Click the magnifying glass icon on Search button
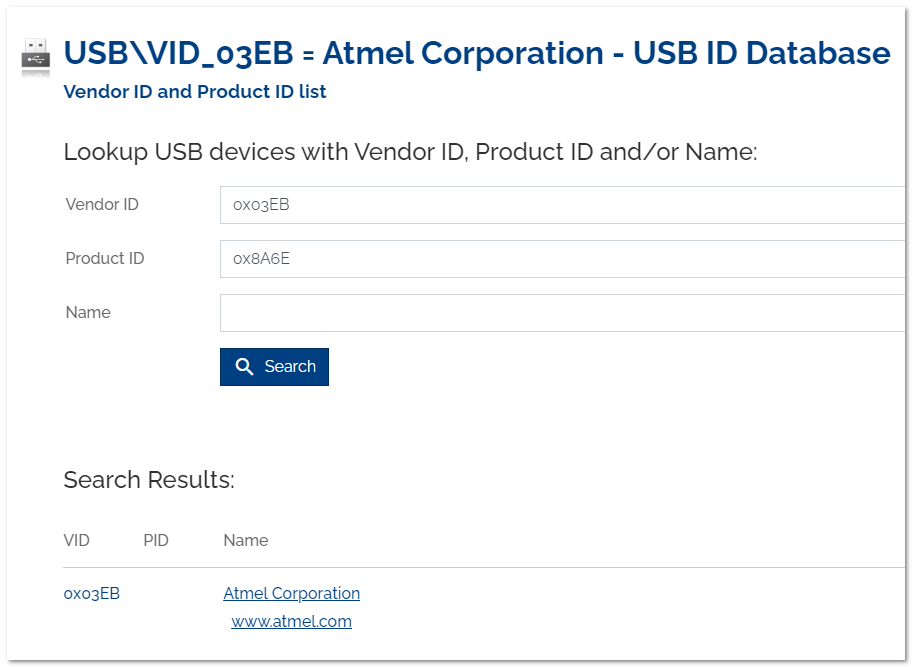Viewport: 912px width, 667px height. coord(244,366)
